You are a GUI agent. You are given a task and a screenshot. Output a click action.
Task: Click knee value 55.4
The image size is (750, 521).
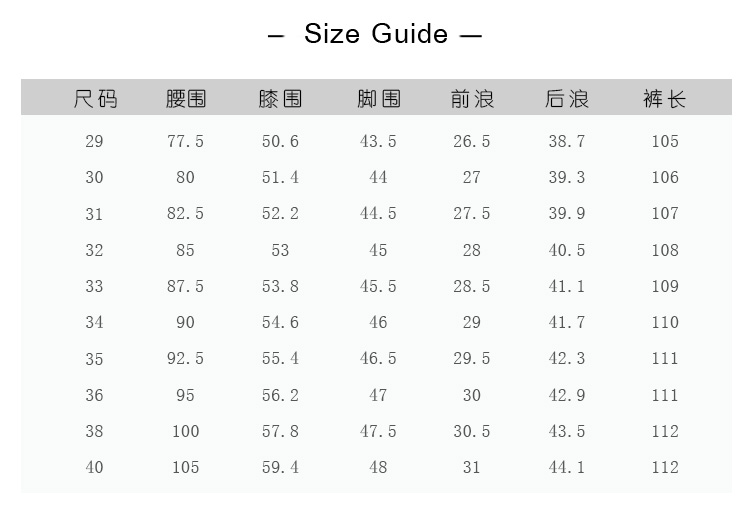[x=280, y=358]
